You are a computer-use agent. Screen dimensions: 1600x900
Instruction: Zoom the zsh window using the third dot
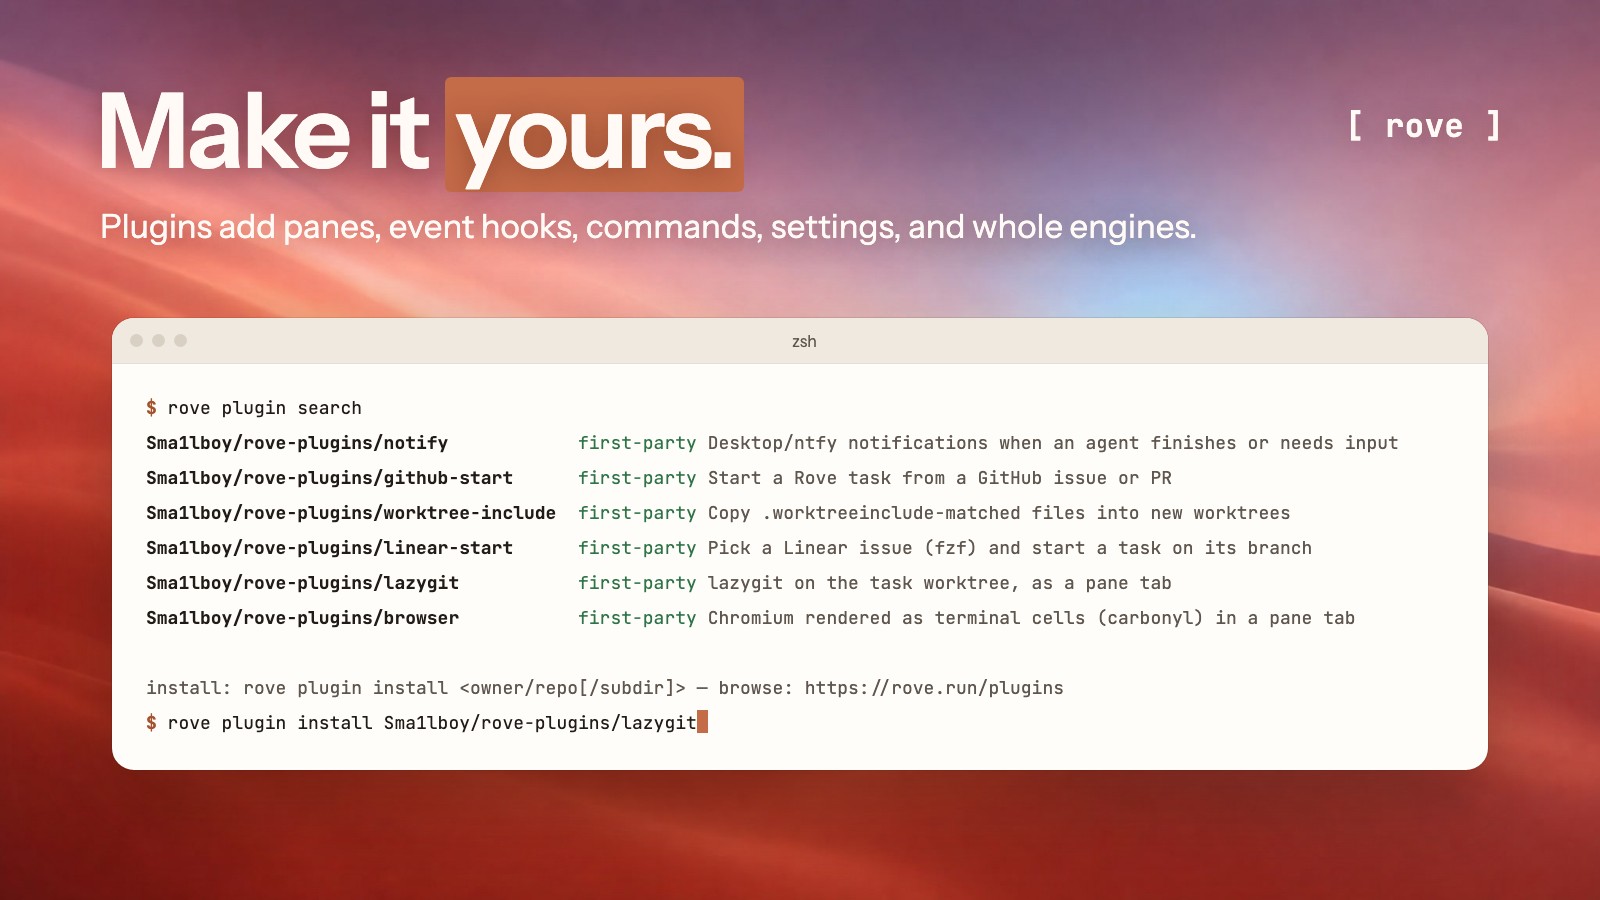coord(181,341)
